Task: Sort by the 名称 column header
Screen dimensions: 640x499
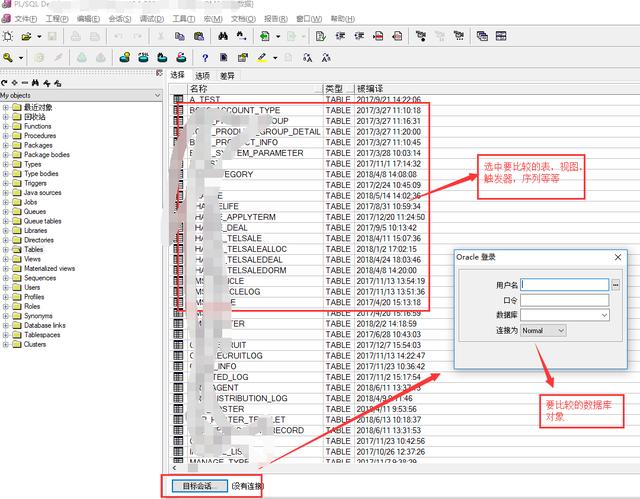Action: 255,89
